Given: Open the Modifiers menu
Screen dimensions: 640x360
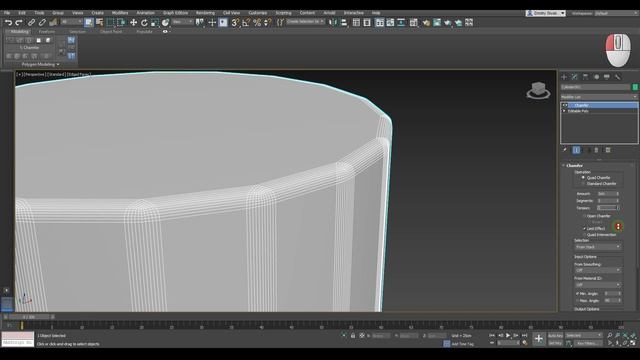Looking at the screenshot, I should (120, 13).
